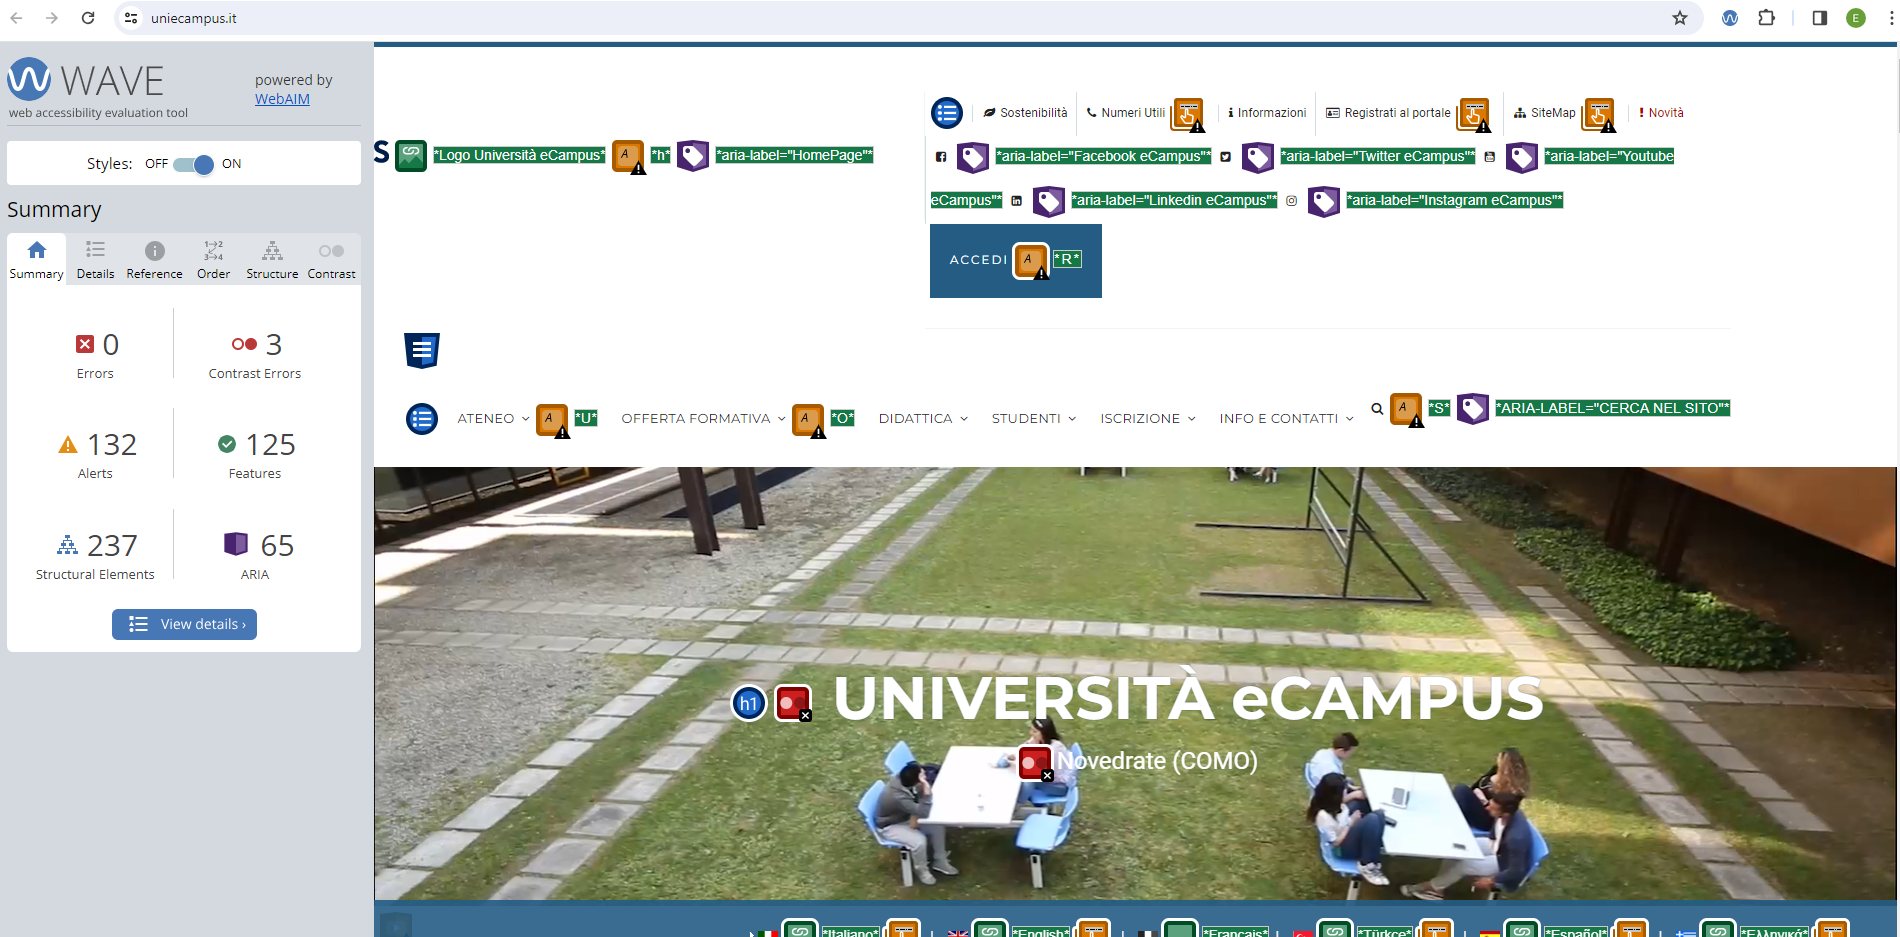Click the site search magnifier icon
The image size is (1900, 937).
tap(1377, 408)
